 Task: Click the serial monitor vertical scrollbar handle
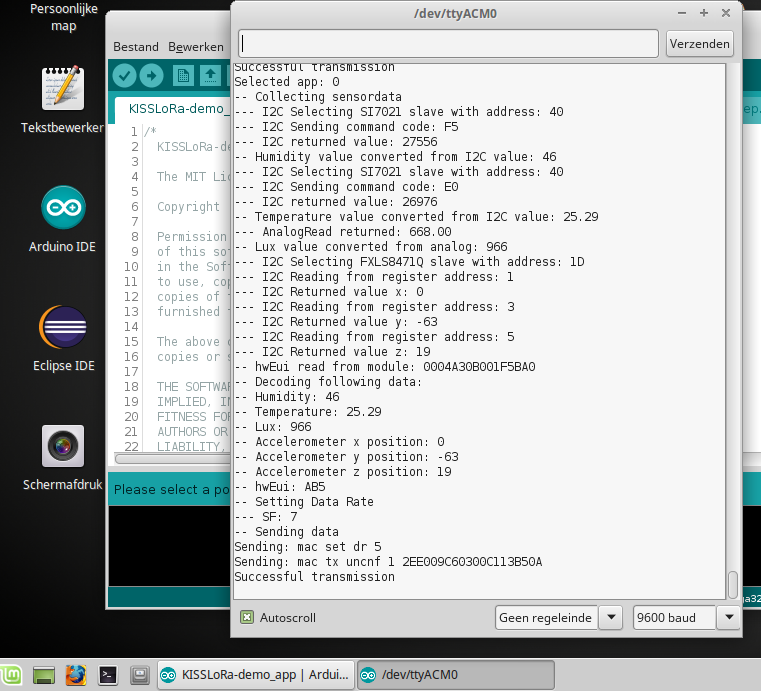coord(733,585)
